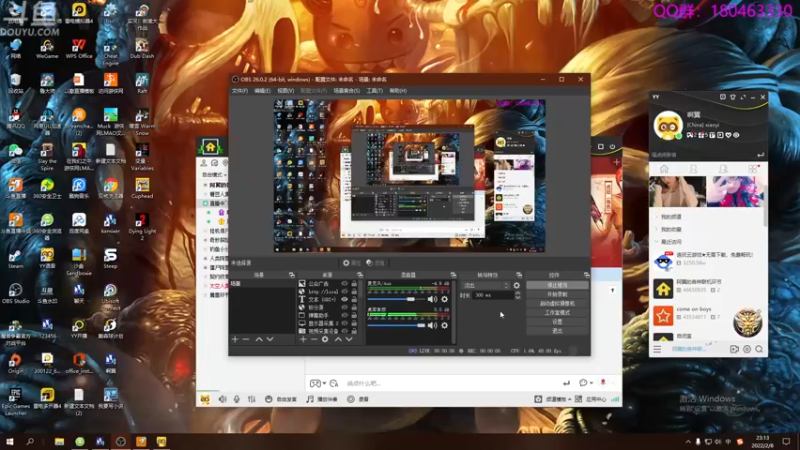The image size is (800, 450).
Task: Open transition properties gear next to 淡出
Action: tap(517, 286)
